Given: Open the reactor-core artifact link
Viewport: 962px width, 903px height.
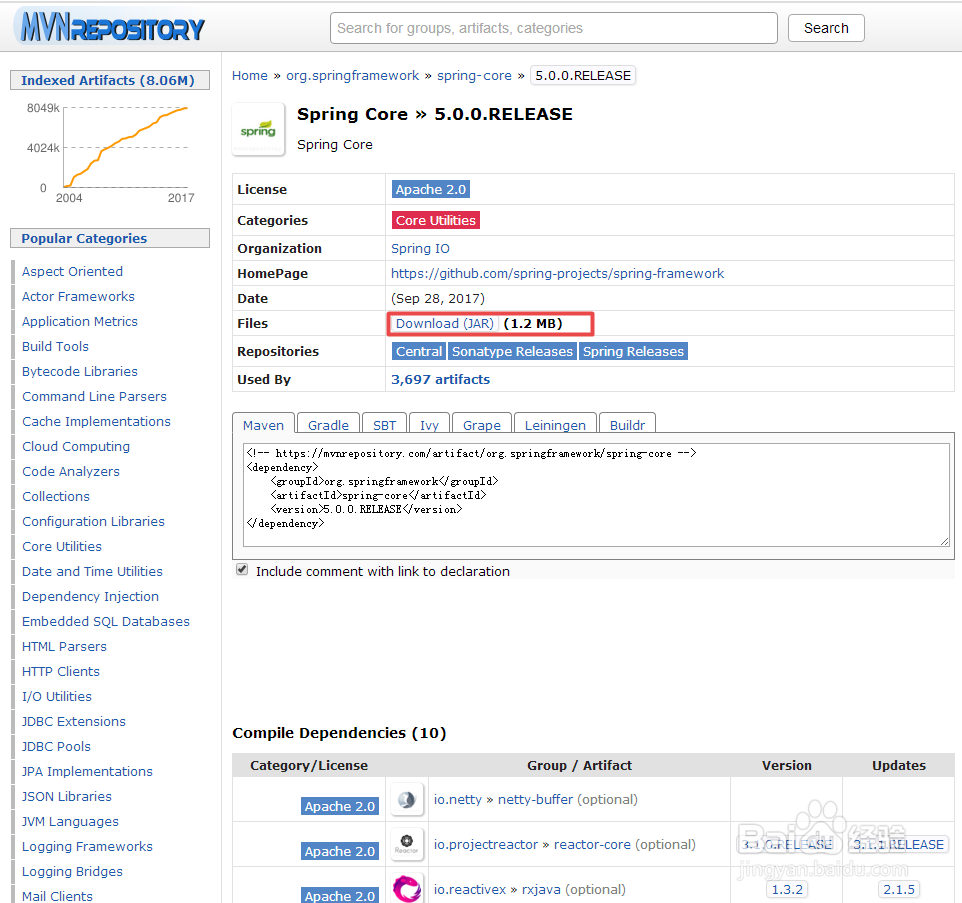Looking at the screenshot, I should point(592,845).
